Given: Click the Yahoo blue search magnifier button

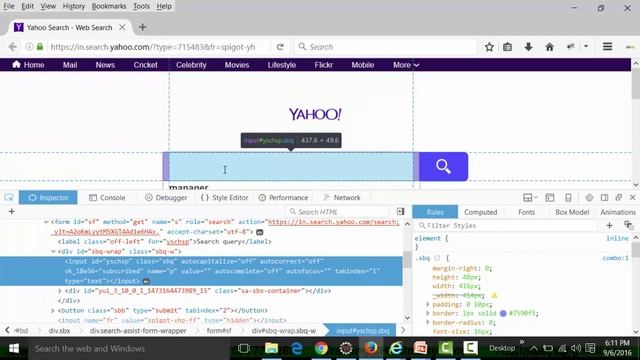Looking at the screenshot, I should coord(443,167).
